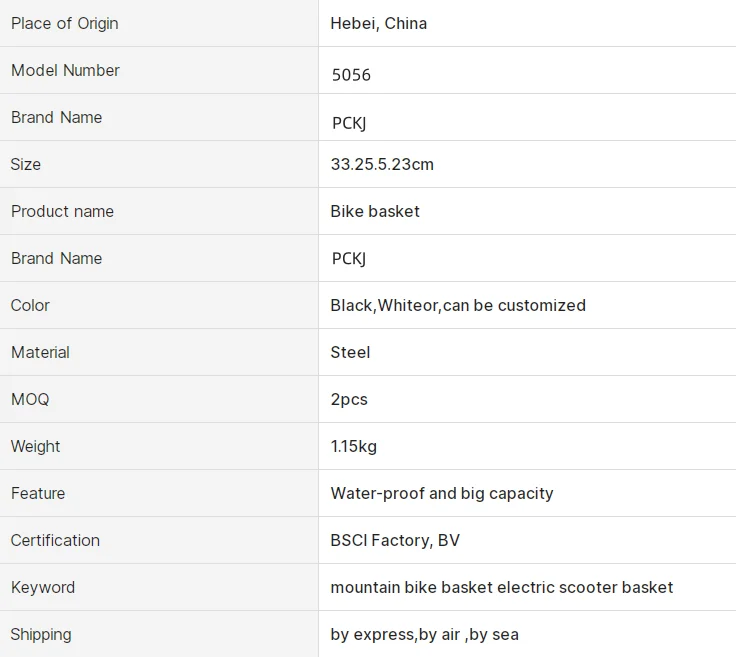The width and height of the screenshot is (736, 657).
Task: Click the 'Place of Origin' label cell
Action: pyautogui.click(x=64, y=23)
